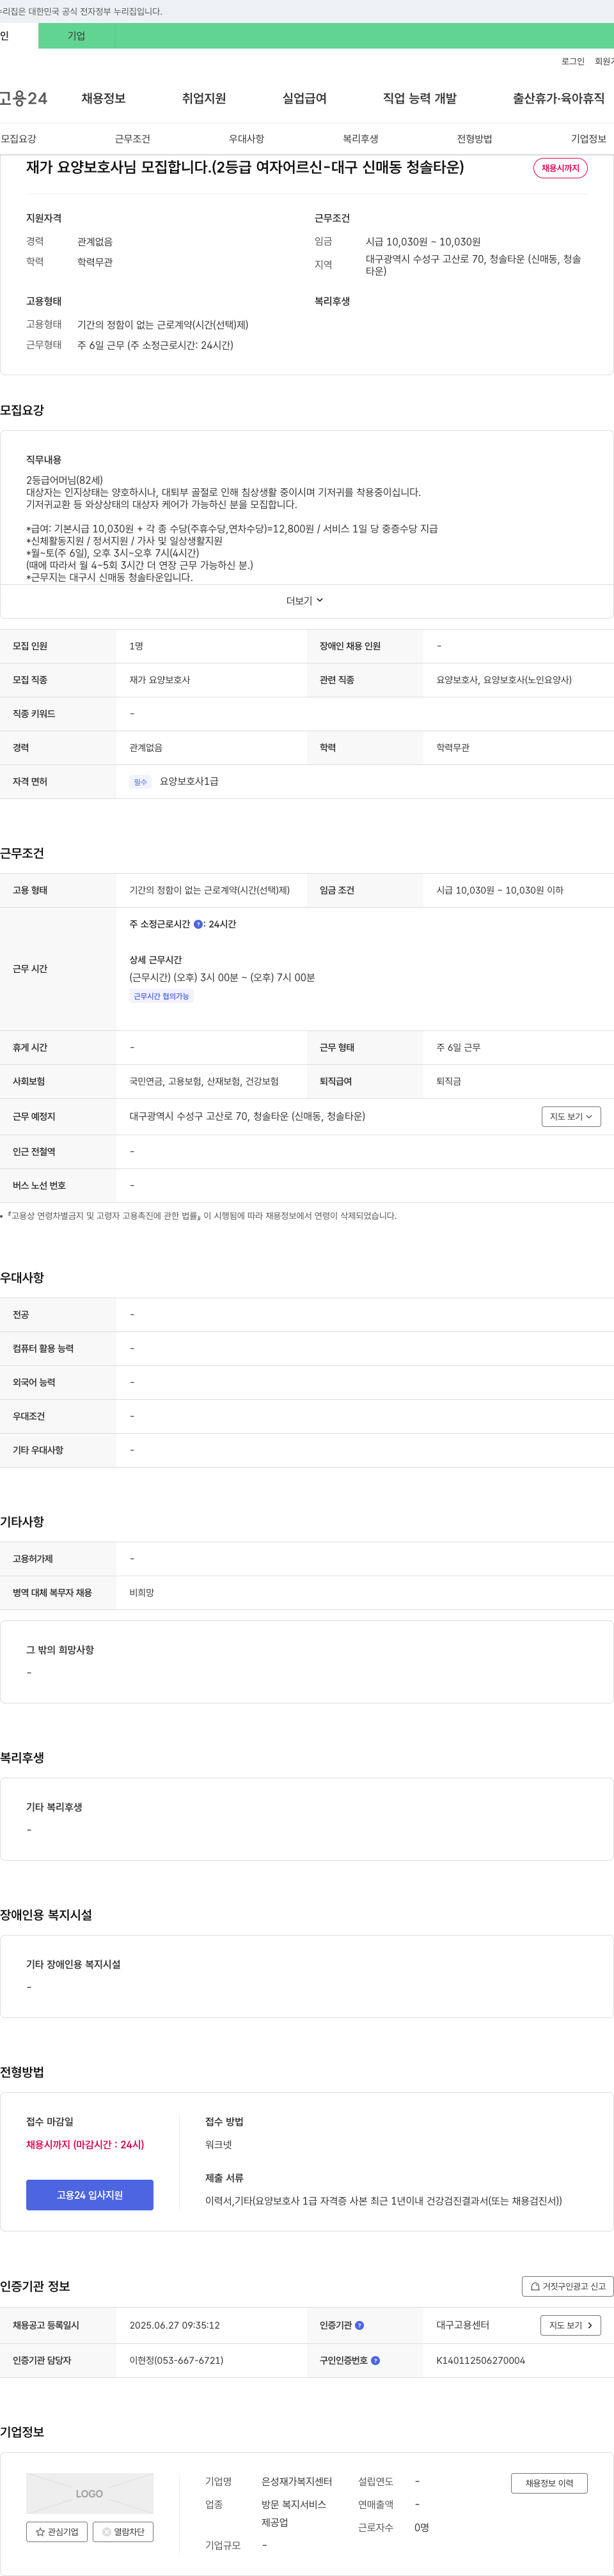
Task: Click info icon next to 구인인증번호 label
Action: [x=375, y=2360]
